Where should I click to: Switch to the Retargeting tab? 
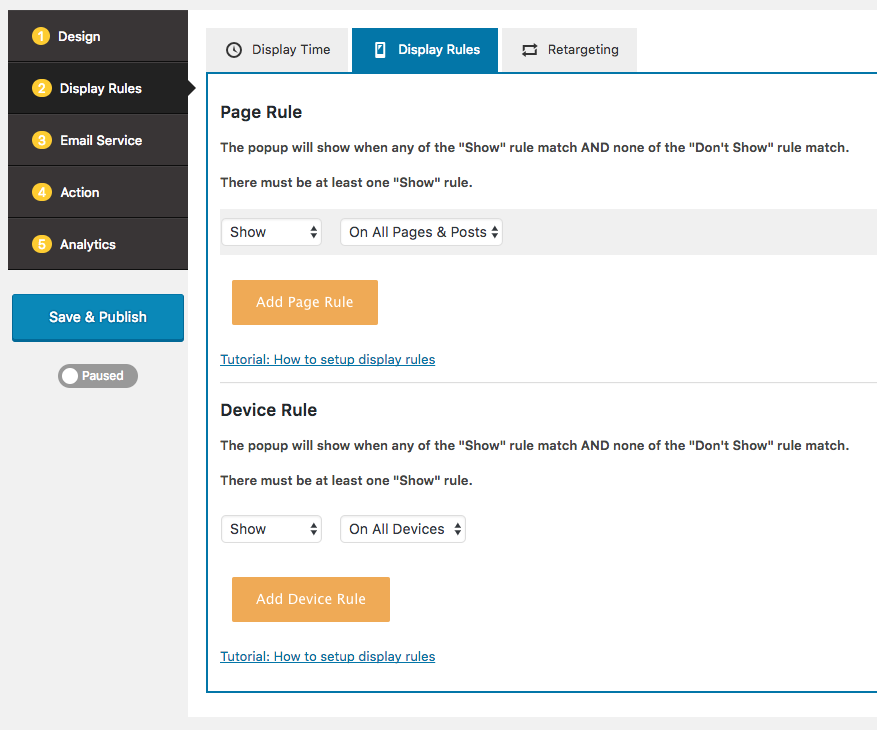pyautogui.click(x=570, y=50)
